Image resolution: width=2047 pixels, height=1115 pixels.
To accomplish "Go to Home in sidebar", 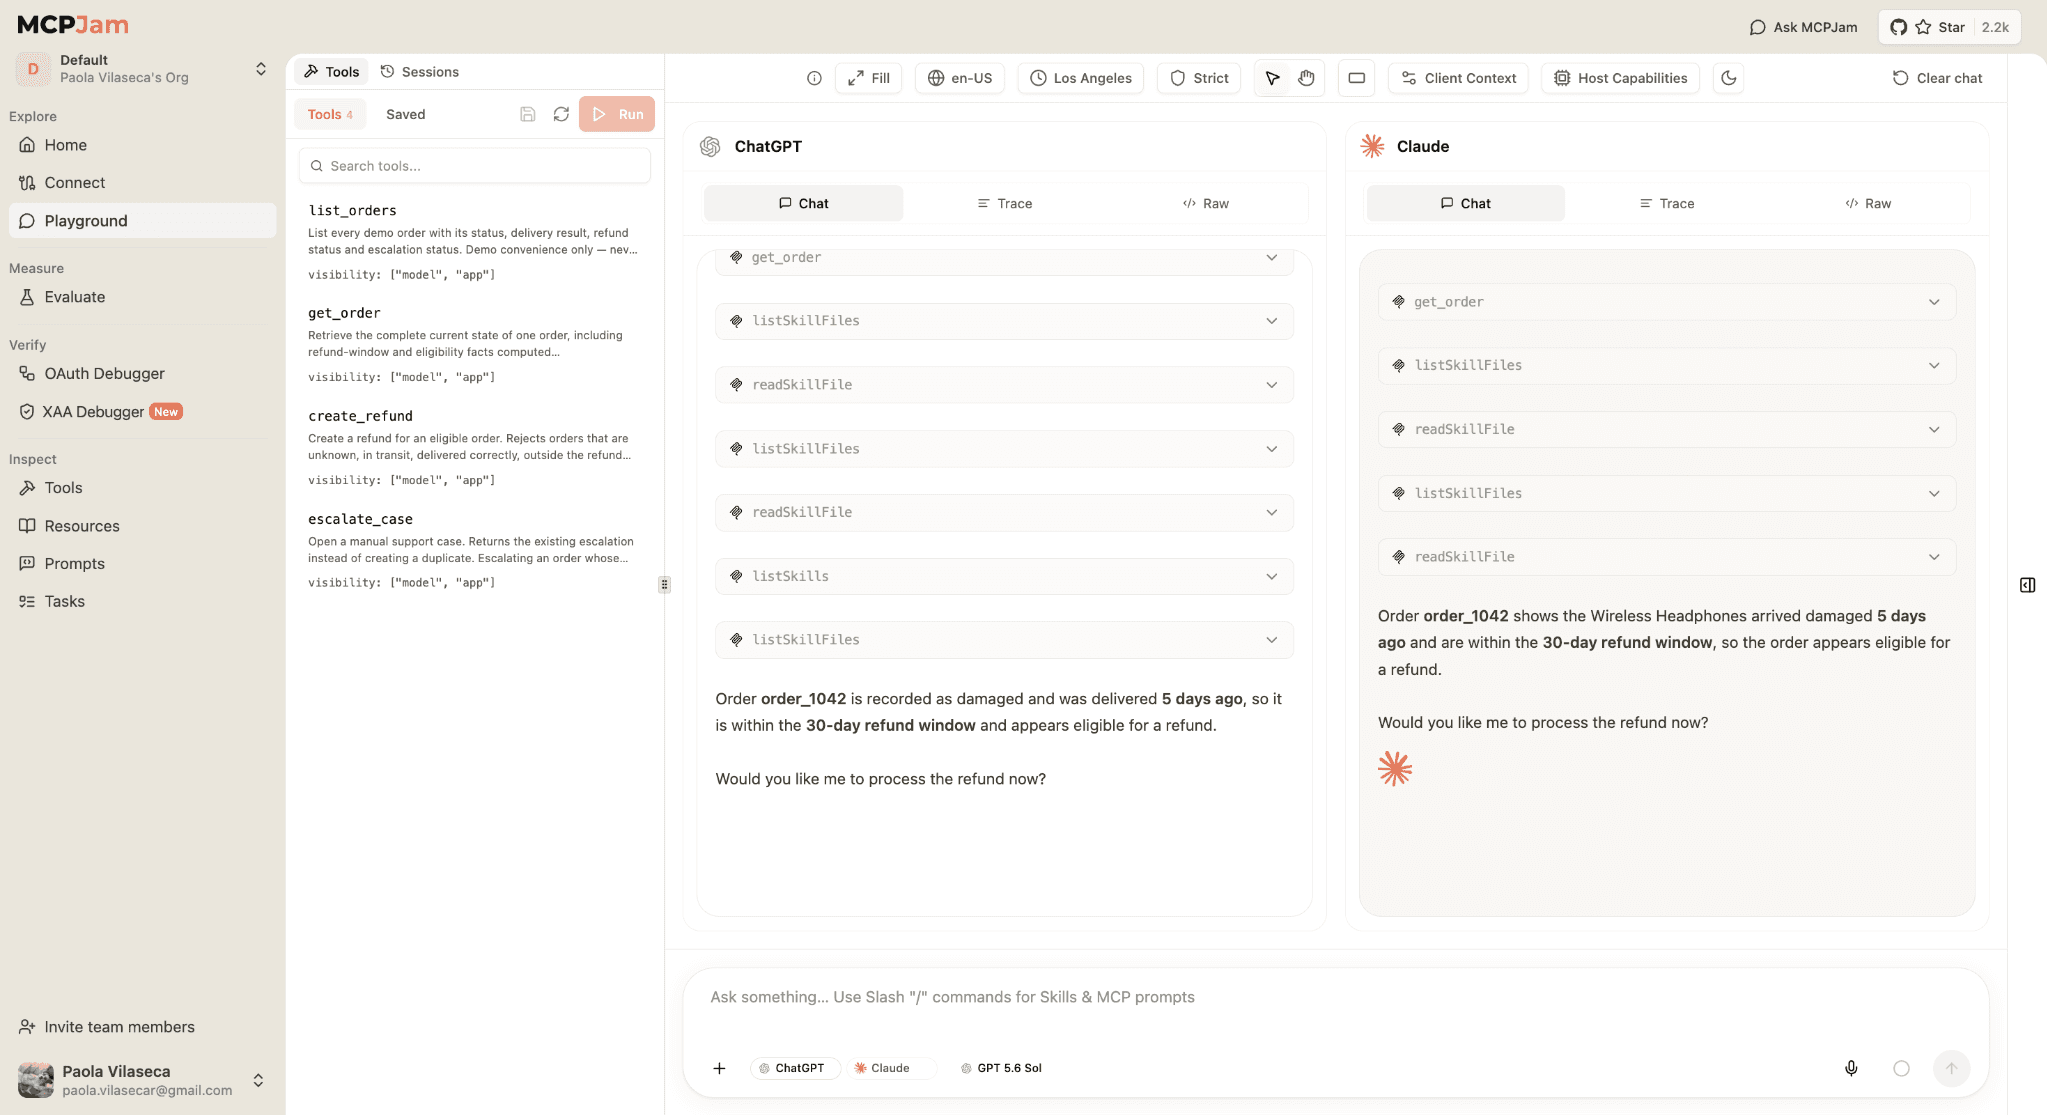I will 142,145.
